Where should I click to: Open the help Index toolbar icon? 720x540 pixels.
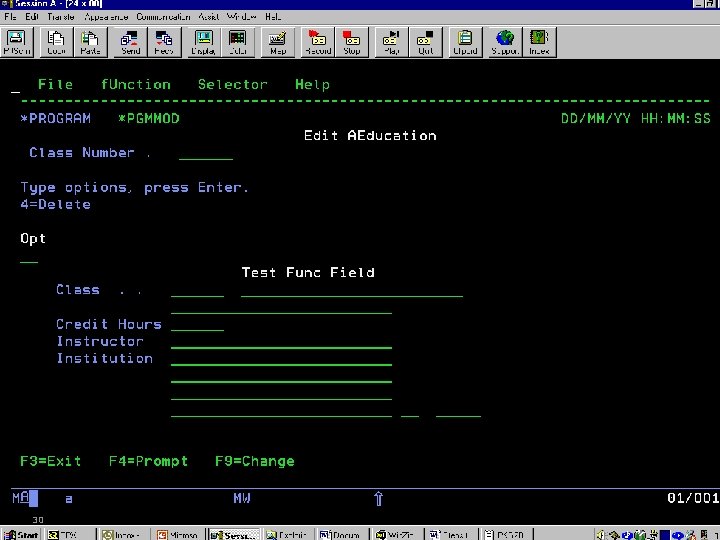click(x=539, y=42)
